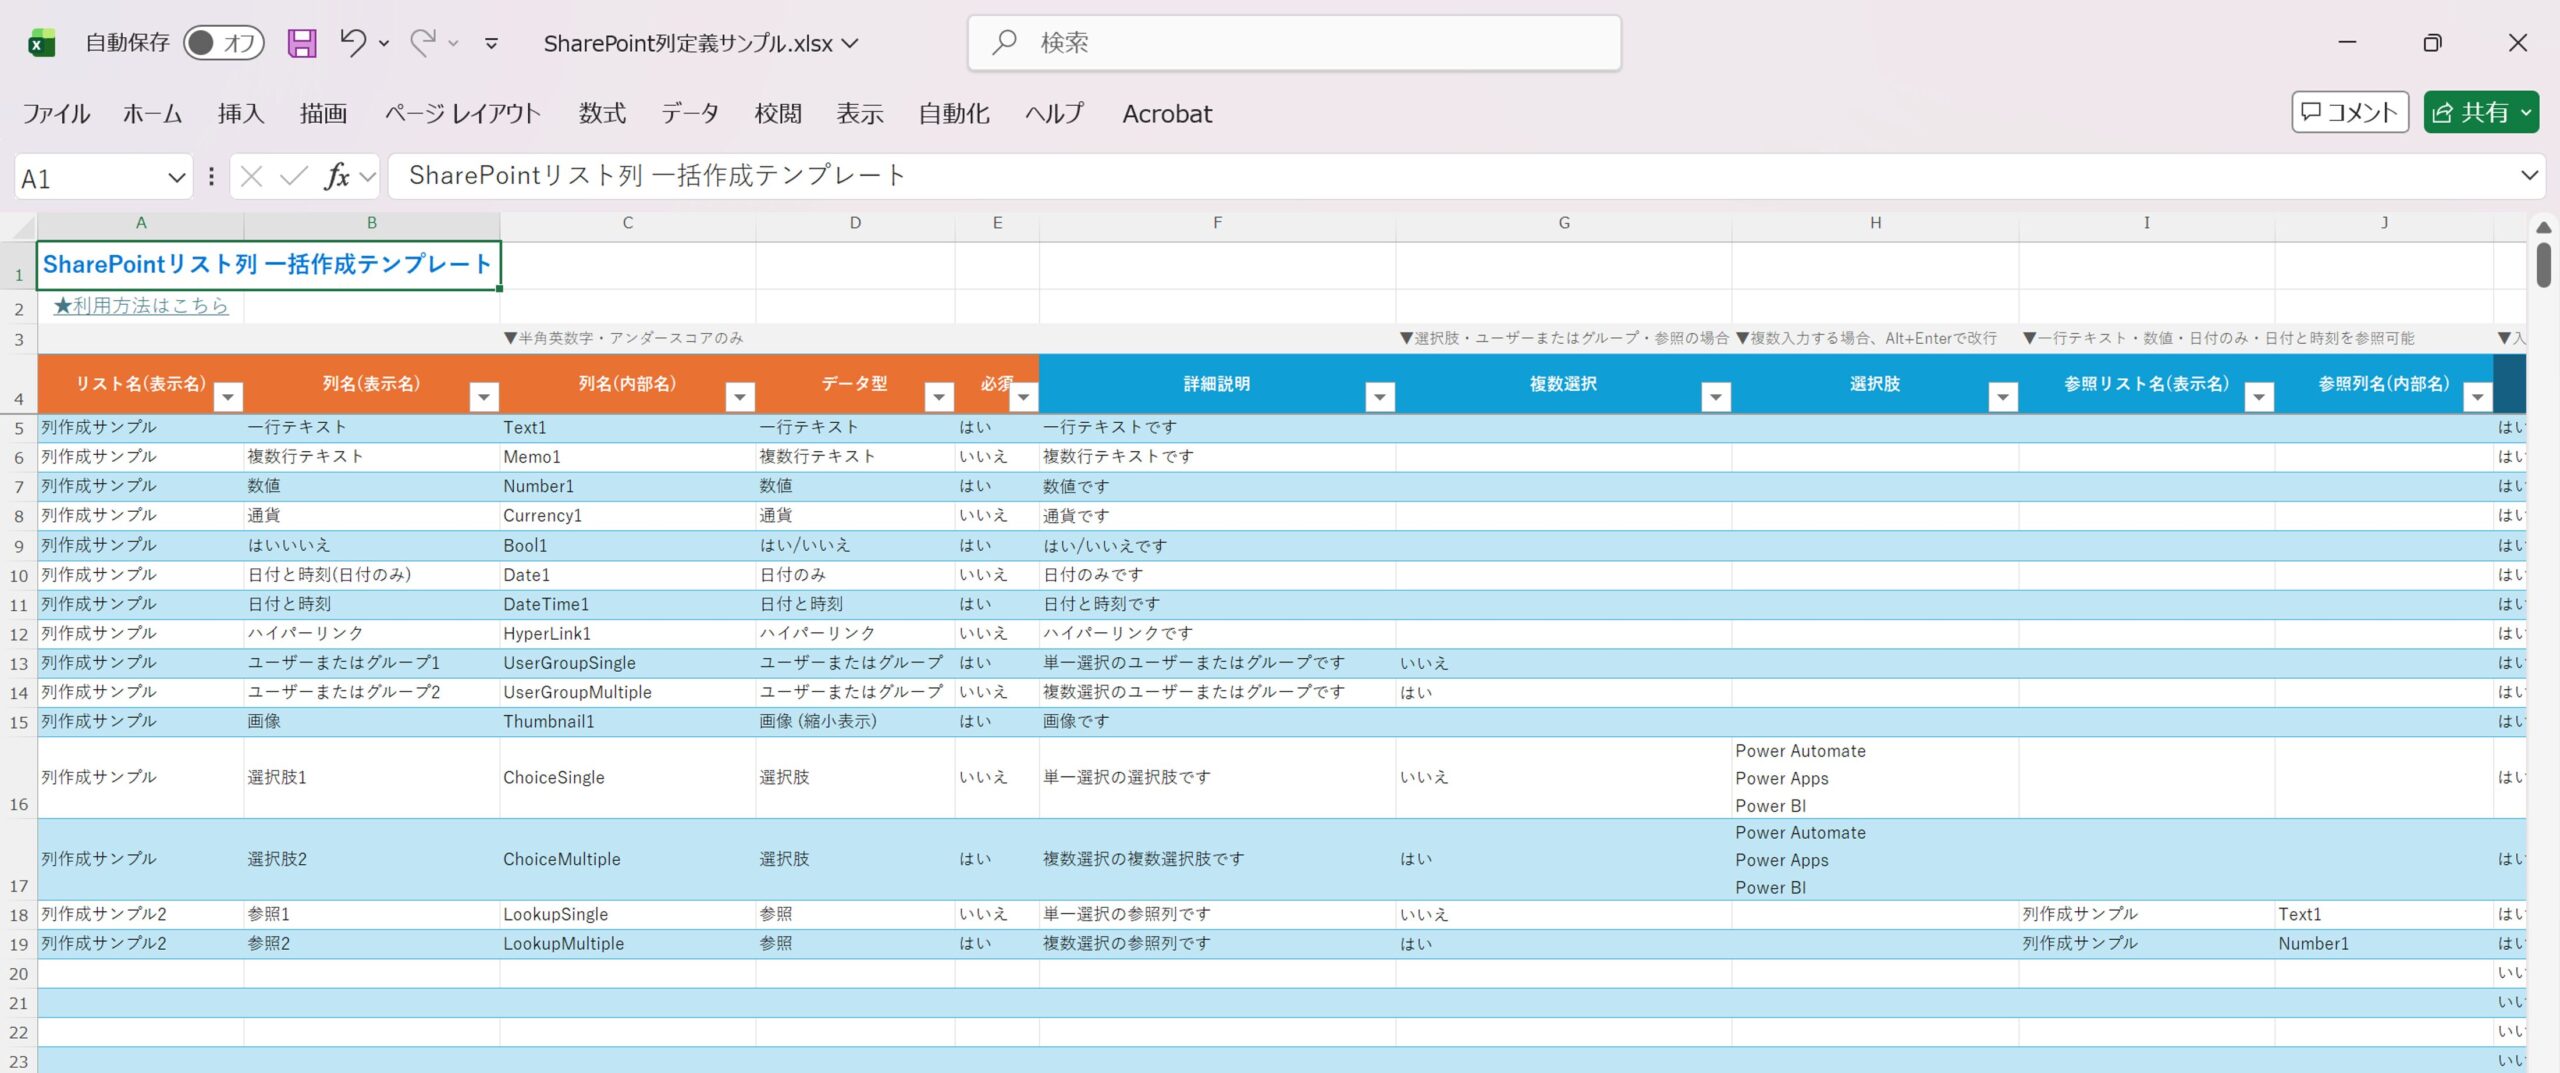Open filter for 列名(内部名) column
Image resolution: width=2560 pixels, height=1073 pixels.
click(740, 397)
